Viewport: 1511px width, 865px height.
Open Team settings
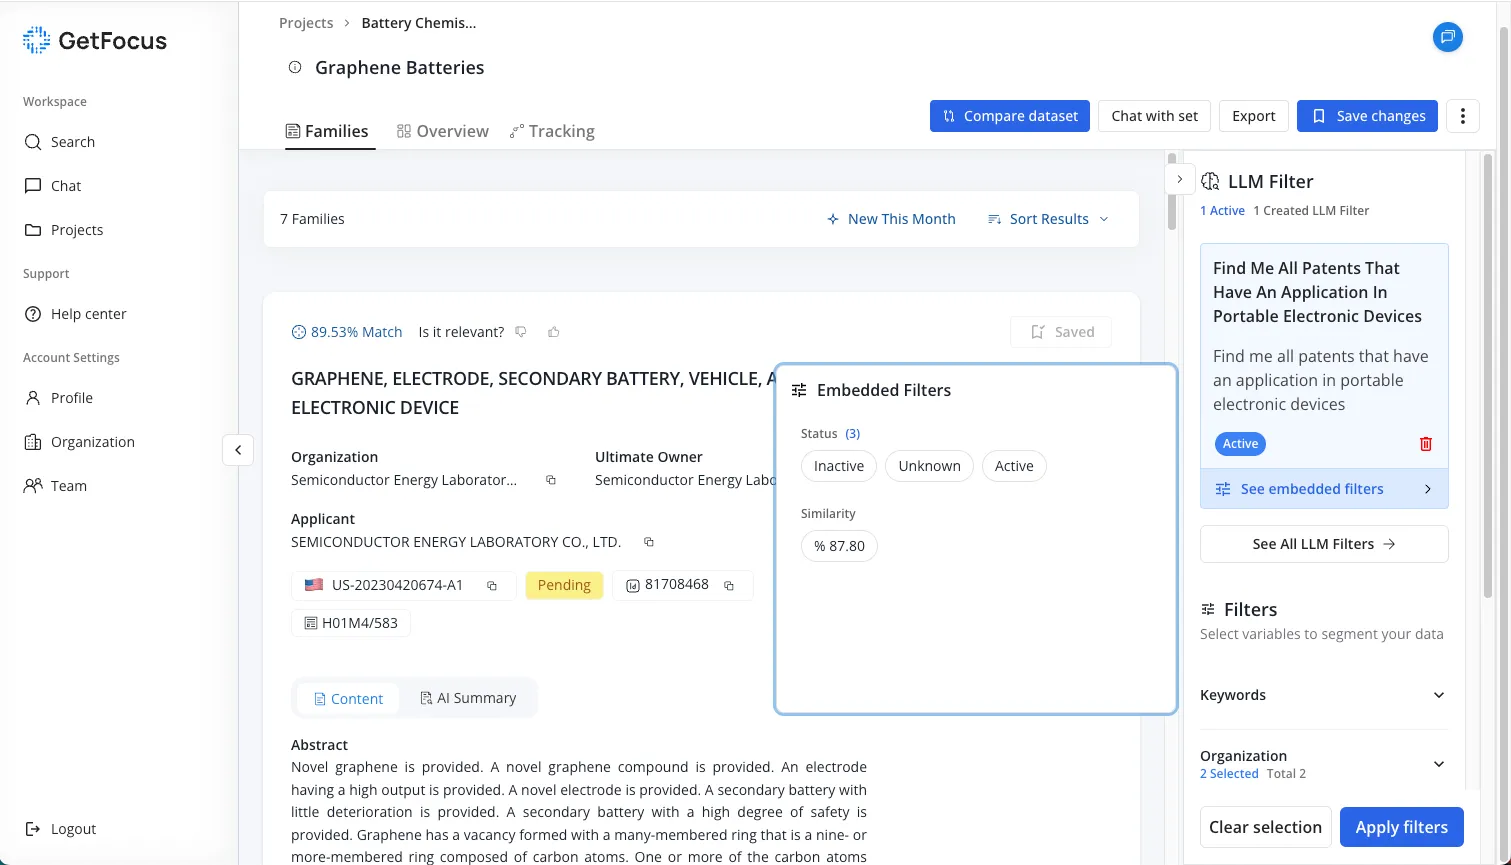pyautogui.click(x=56, y=486)
